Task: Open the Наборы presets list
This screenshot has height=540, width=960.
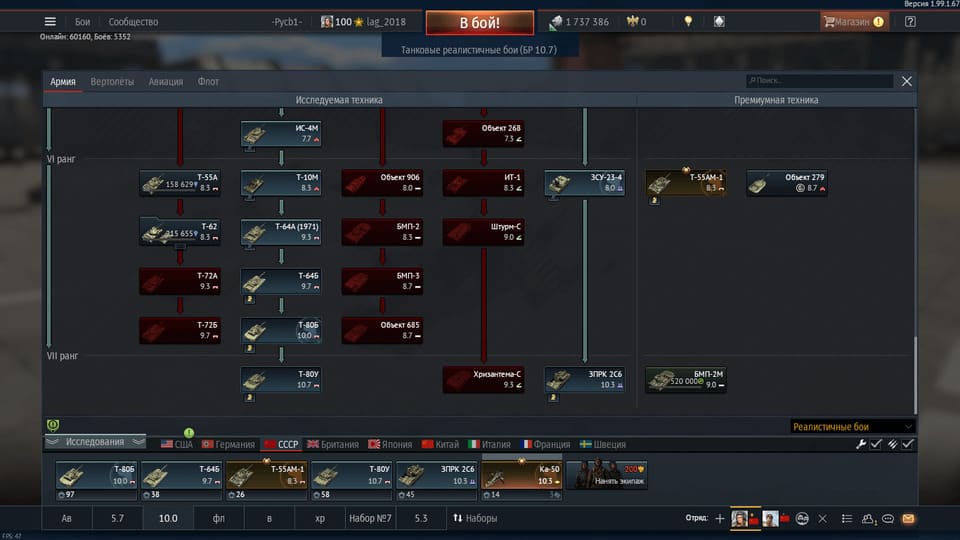Action: 475,518
